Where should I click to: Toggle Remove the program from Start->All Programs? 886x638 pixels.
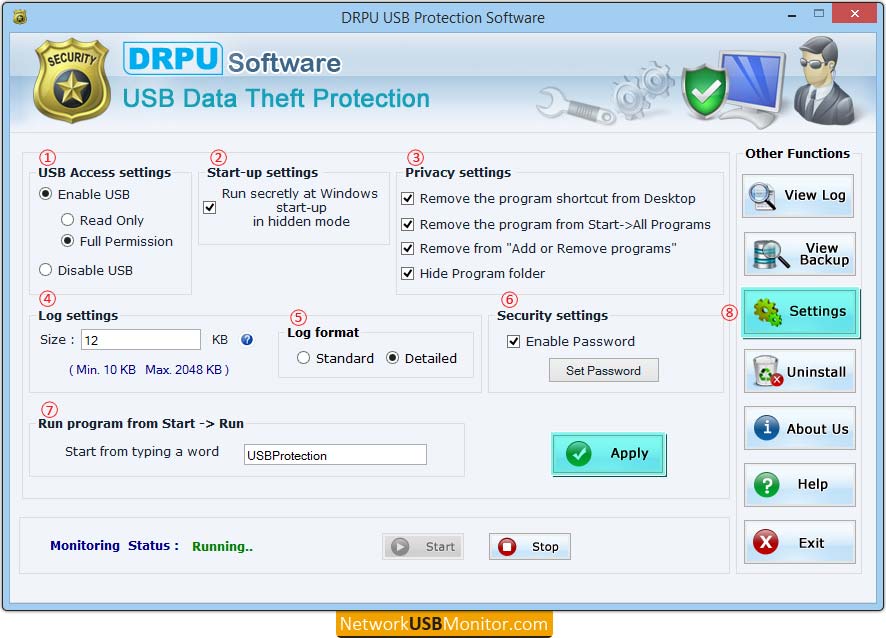click(x=407, y=224)
